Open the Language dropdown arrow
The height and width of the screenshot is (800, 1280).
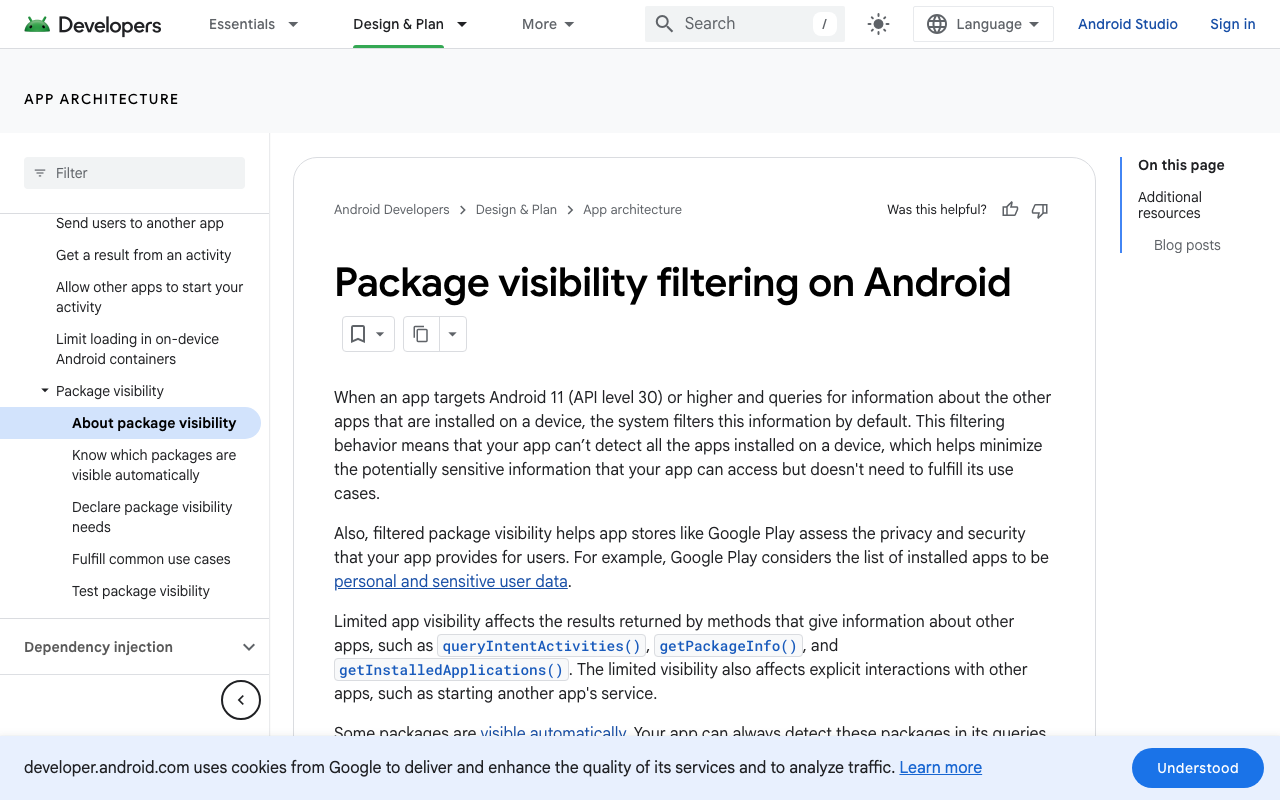[1034, 24]
